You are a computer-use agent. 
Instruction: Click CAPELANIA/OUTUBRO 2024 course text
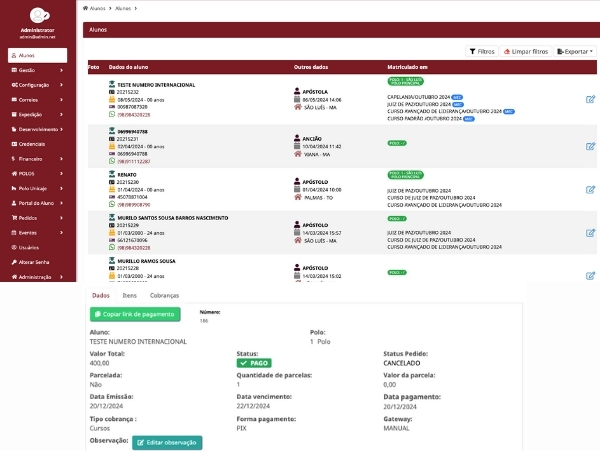(x=419, y=97)
